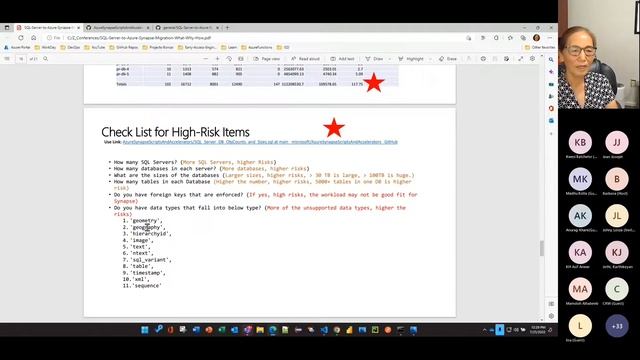This screenshot has height=360, width=640.
Task: Open the DevOps bookmarks folder
Action: [x=71, y=47]
